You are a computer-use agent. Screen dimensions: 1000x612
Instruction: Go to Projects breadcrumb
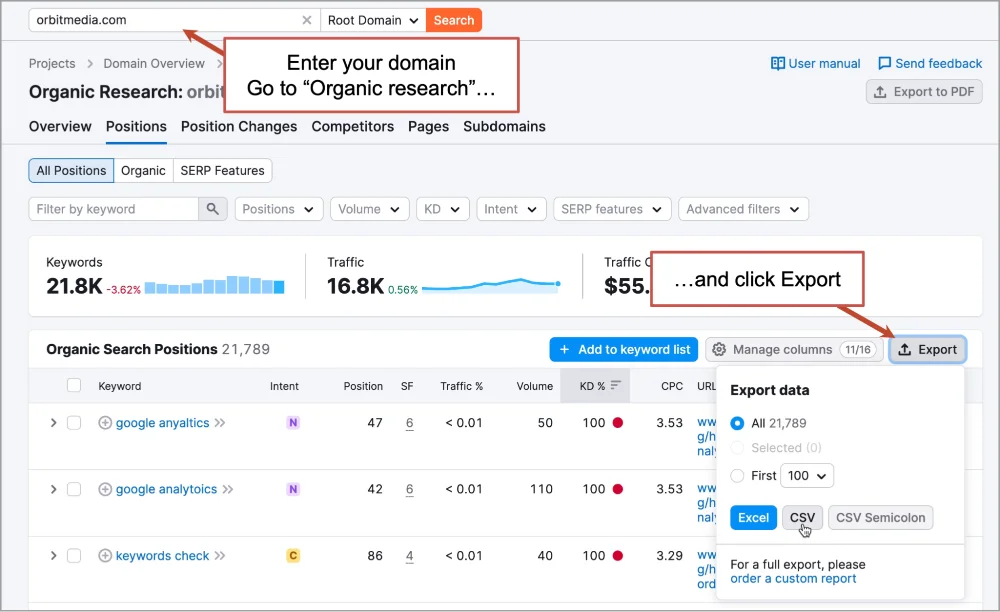point(52,64)
